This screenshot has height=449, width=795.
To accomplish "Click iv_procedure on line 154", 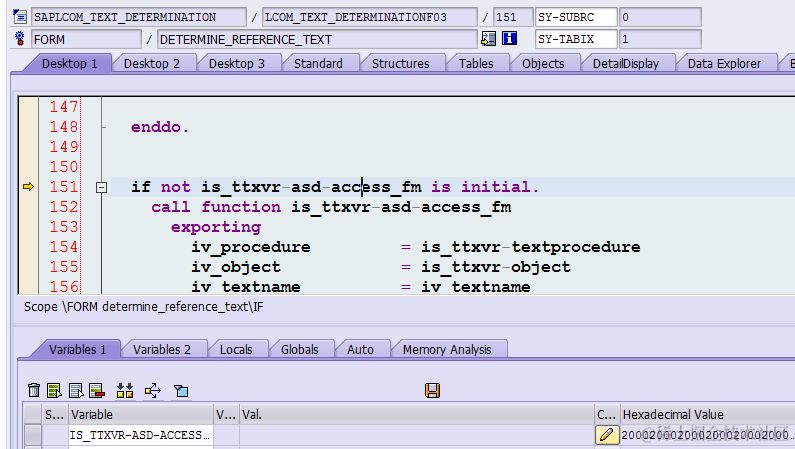I will (251, 247).
